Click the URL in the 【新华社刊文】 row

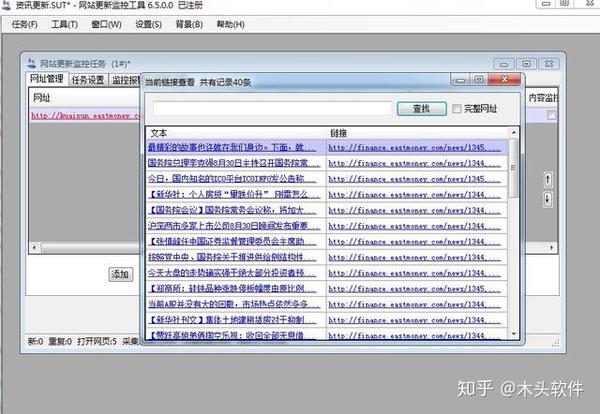click(x=414, y=320)
